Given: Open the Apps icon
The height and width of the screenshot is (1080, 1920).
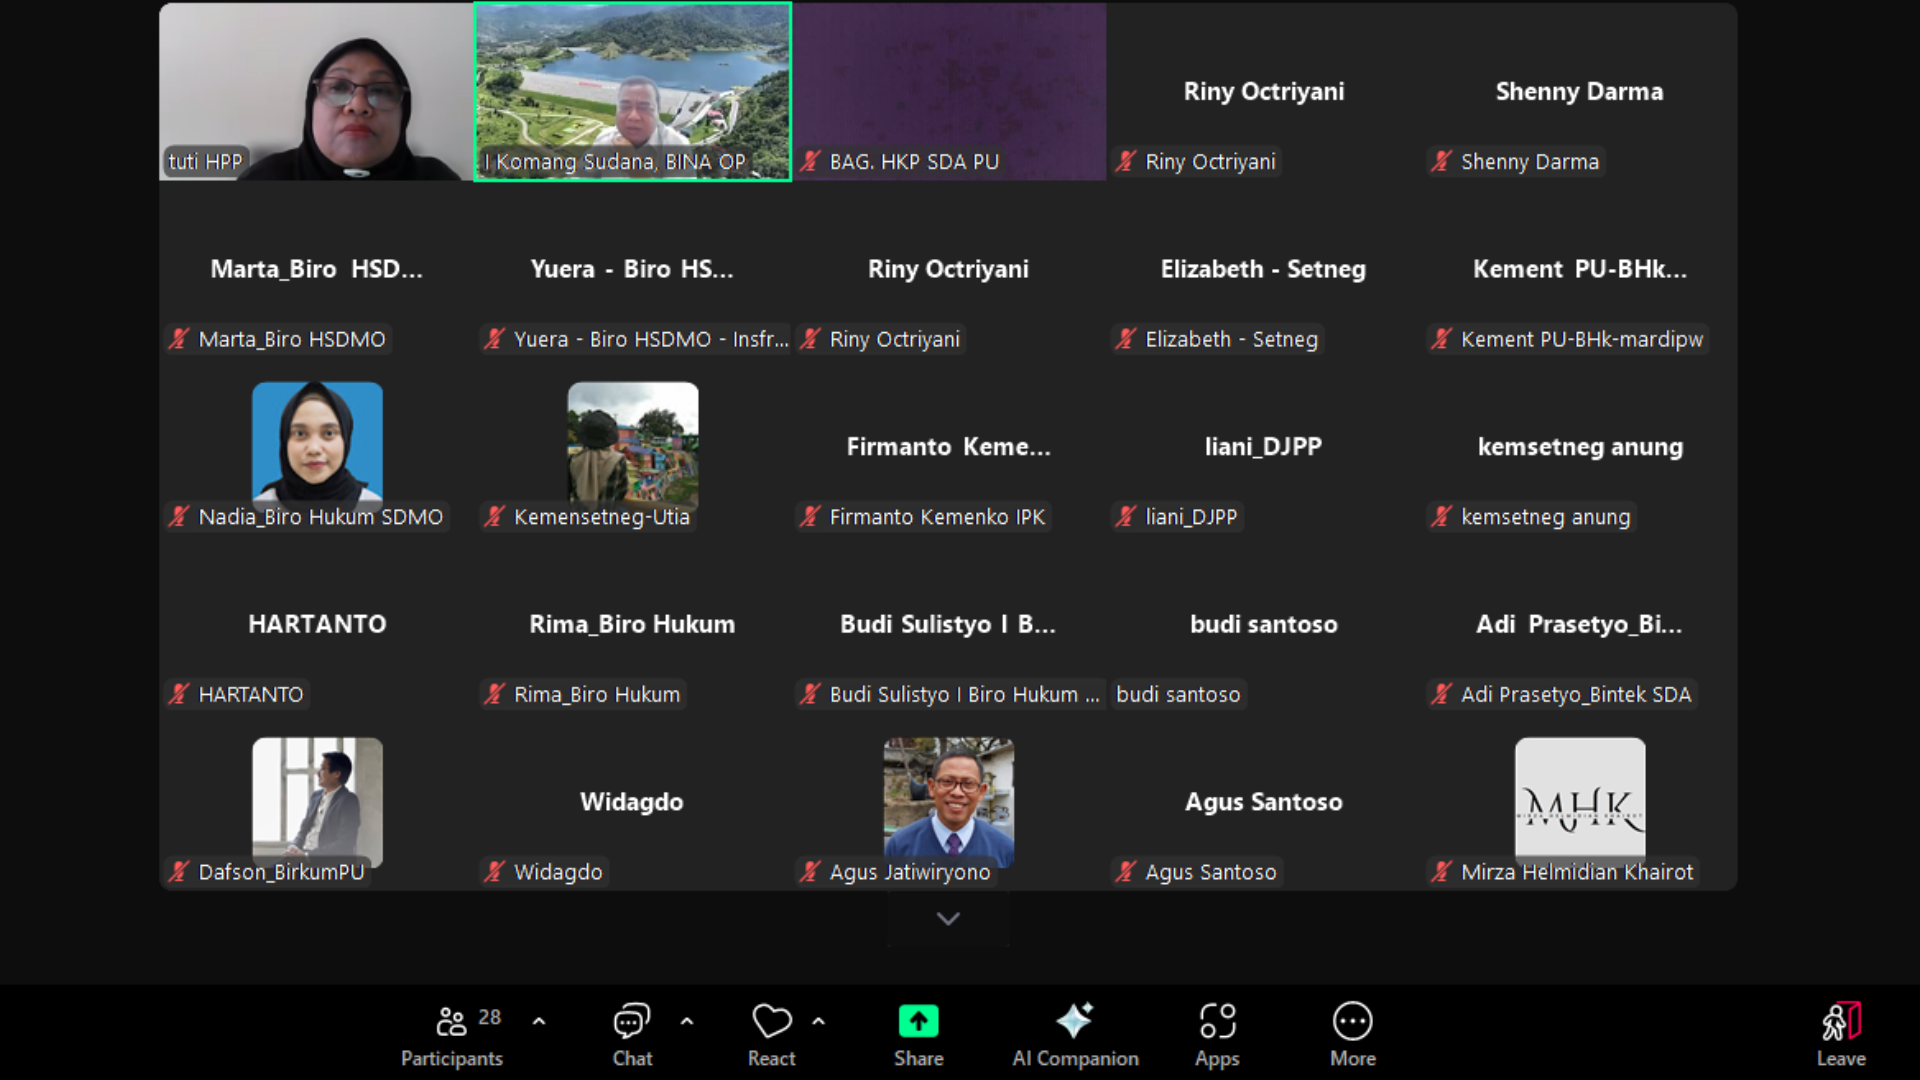Looking at the screenshot, I should coord(1217,1022).
